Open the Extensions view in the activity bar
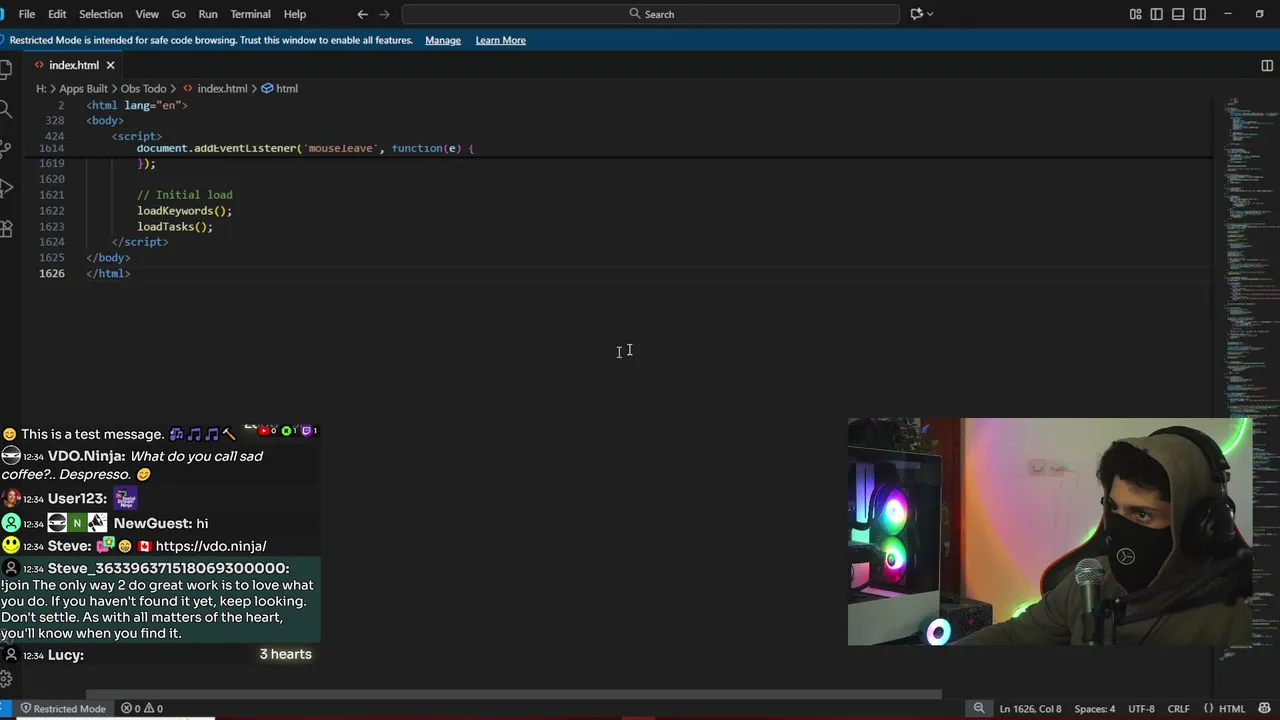Screen dimensions: 1280x720 point(6,228)
